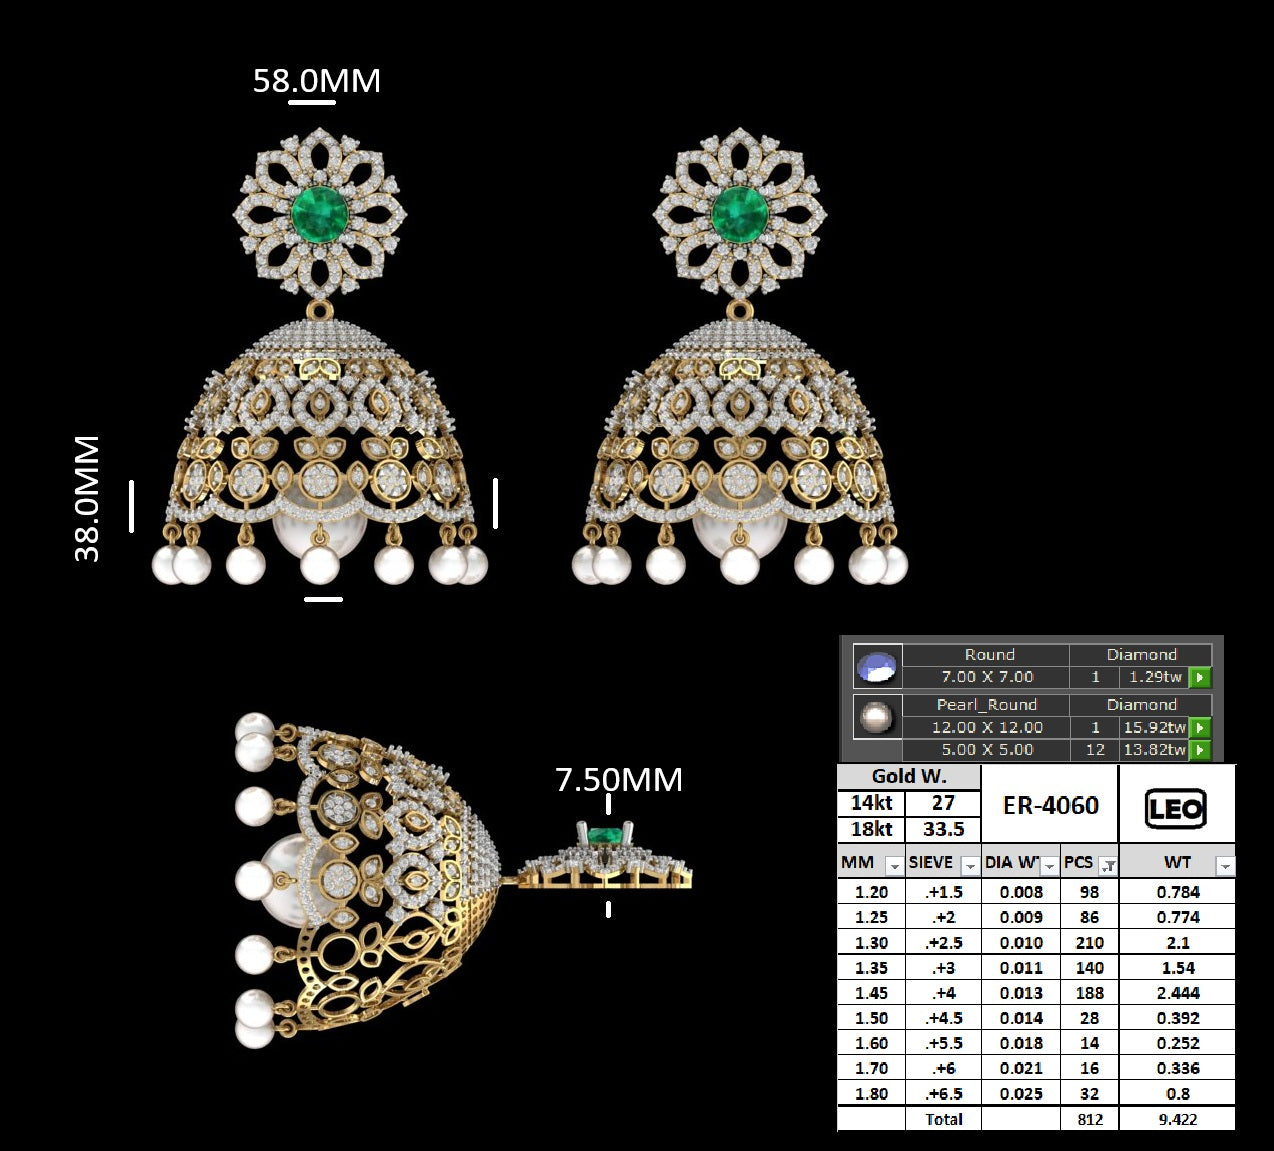This screenshot has height=1151, width=1274.
Task: Select the Total pieces cell showing 812
Action: point(1089,1119)
